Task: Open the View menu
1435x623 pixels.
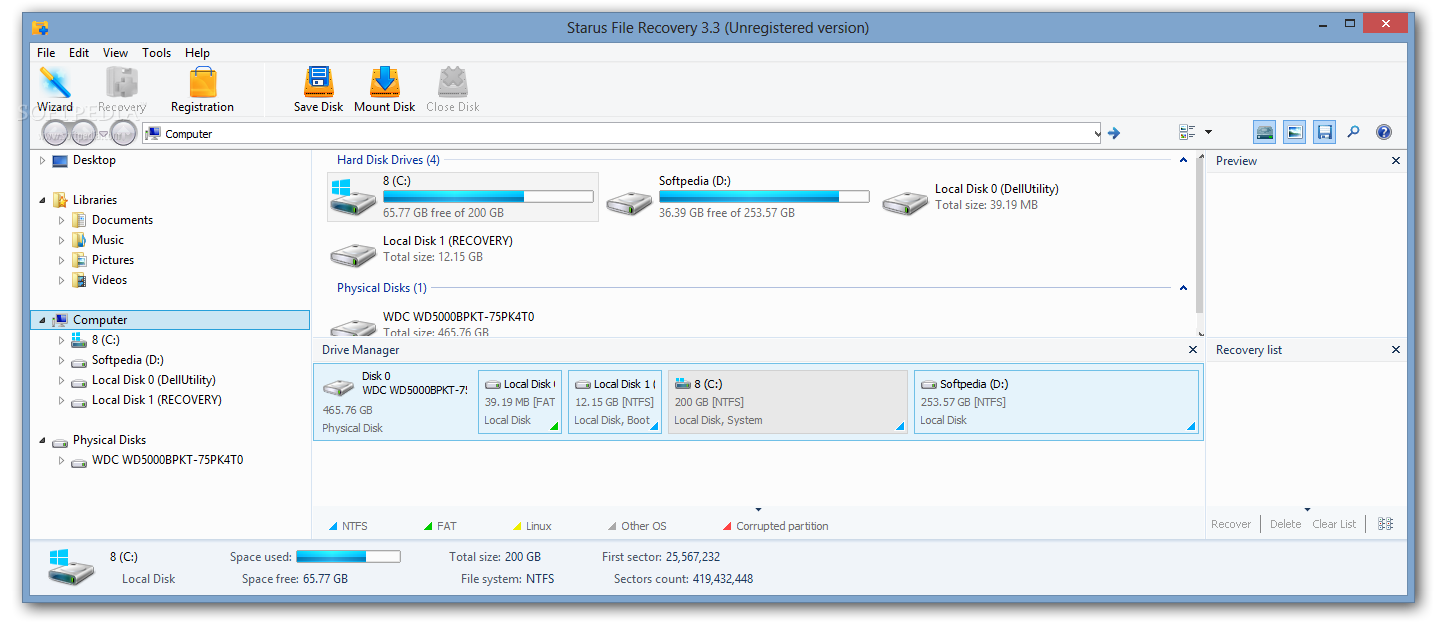Action: (116, 53)
